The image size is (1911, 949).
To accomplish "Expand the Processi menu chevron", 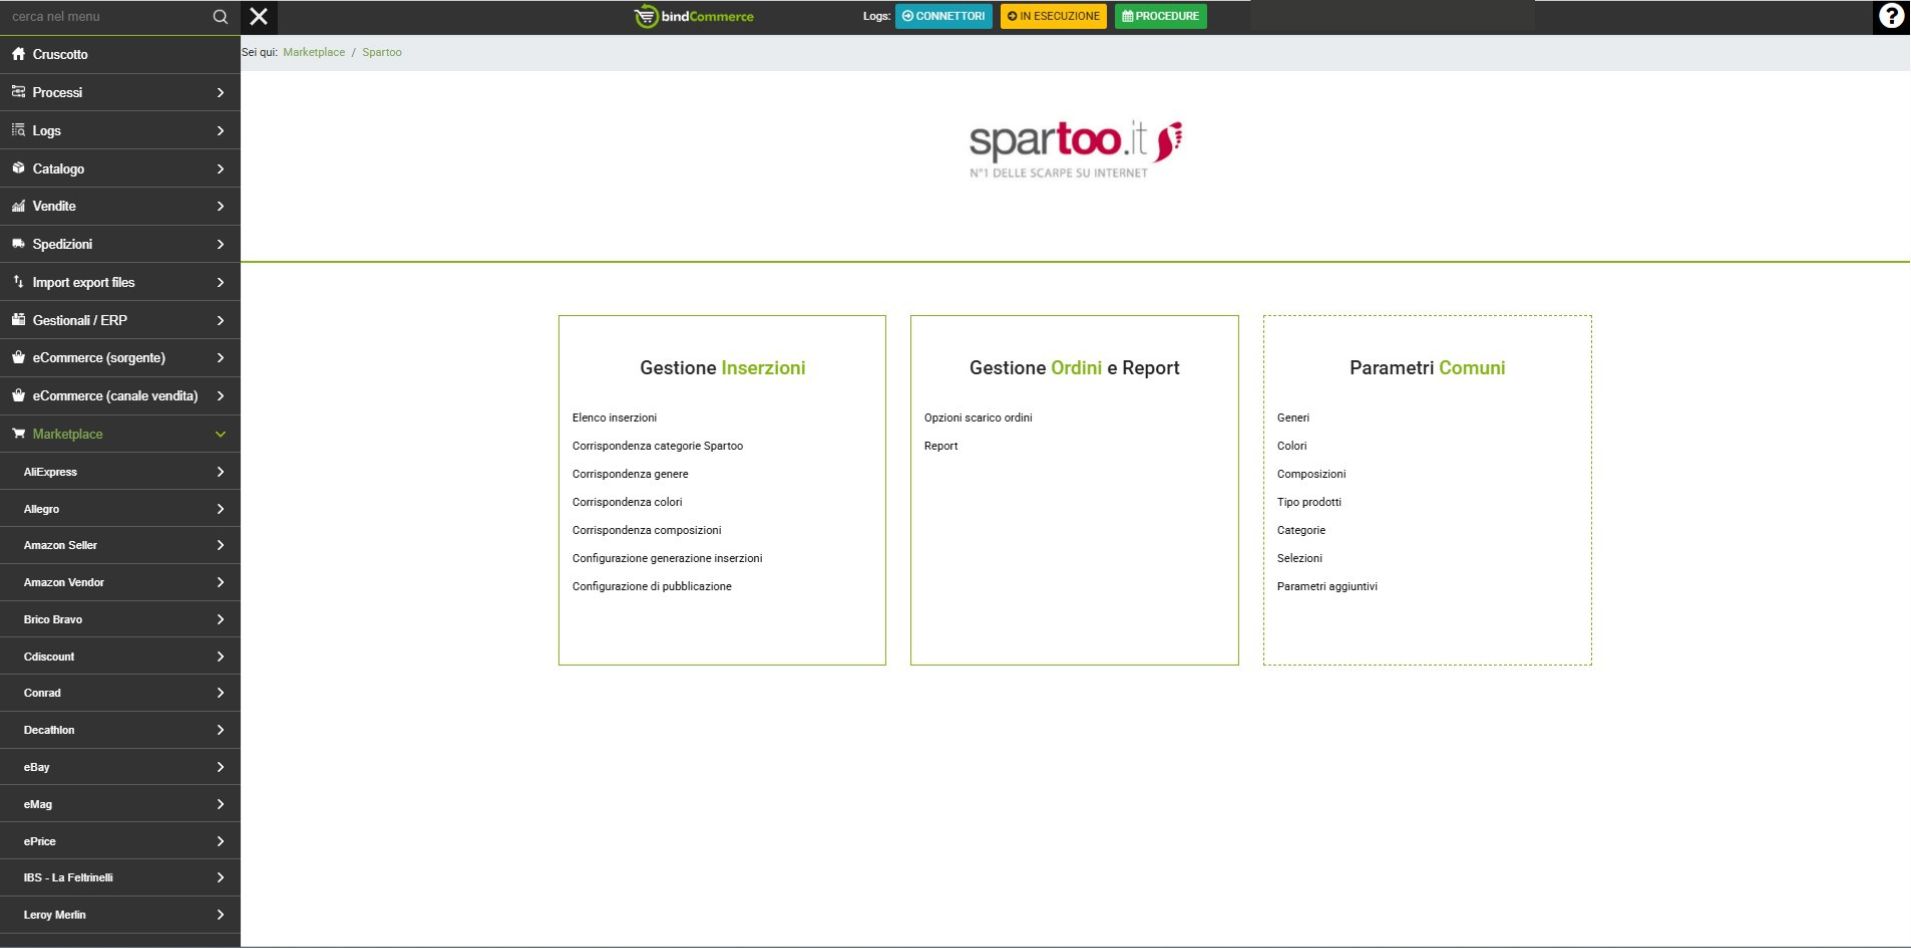I will [220, 93].
